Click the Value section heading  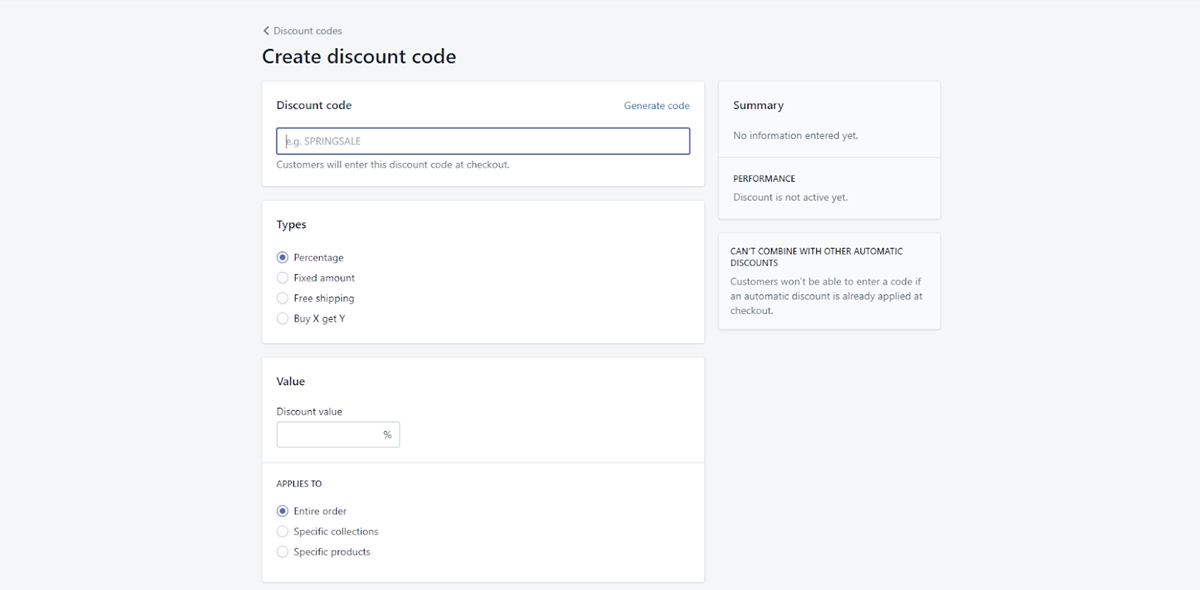(x=291, y=381)
